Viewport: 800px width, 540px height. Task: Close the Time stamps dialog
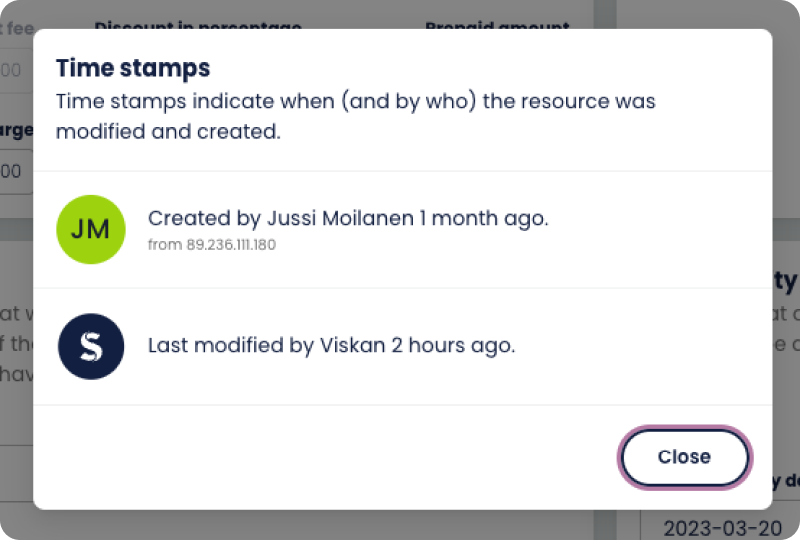[684, 457]
